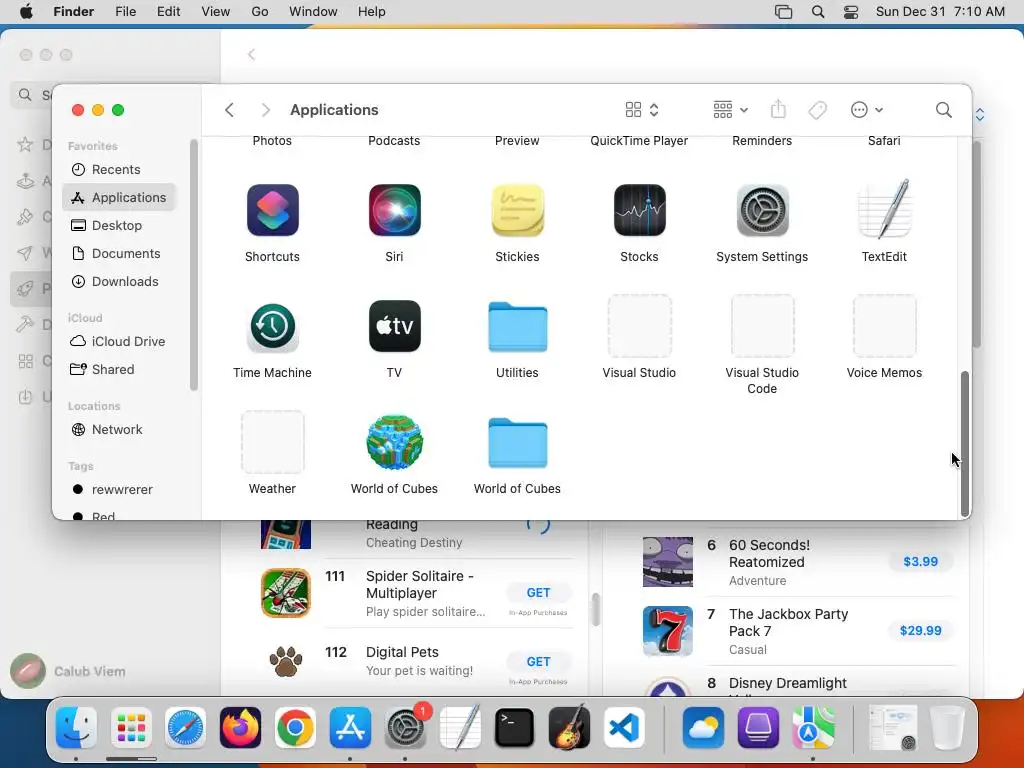Launch Firefox from the Dock
The width and height of the screenshot is (1024, 768).
point(240,728)
